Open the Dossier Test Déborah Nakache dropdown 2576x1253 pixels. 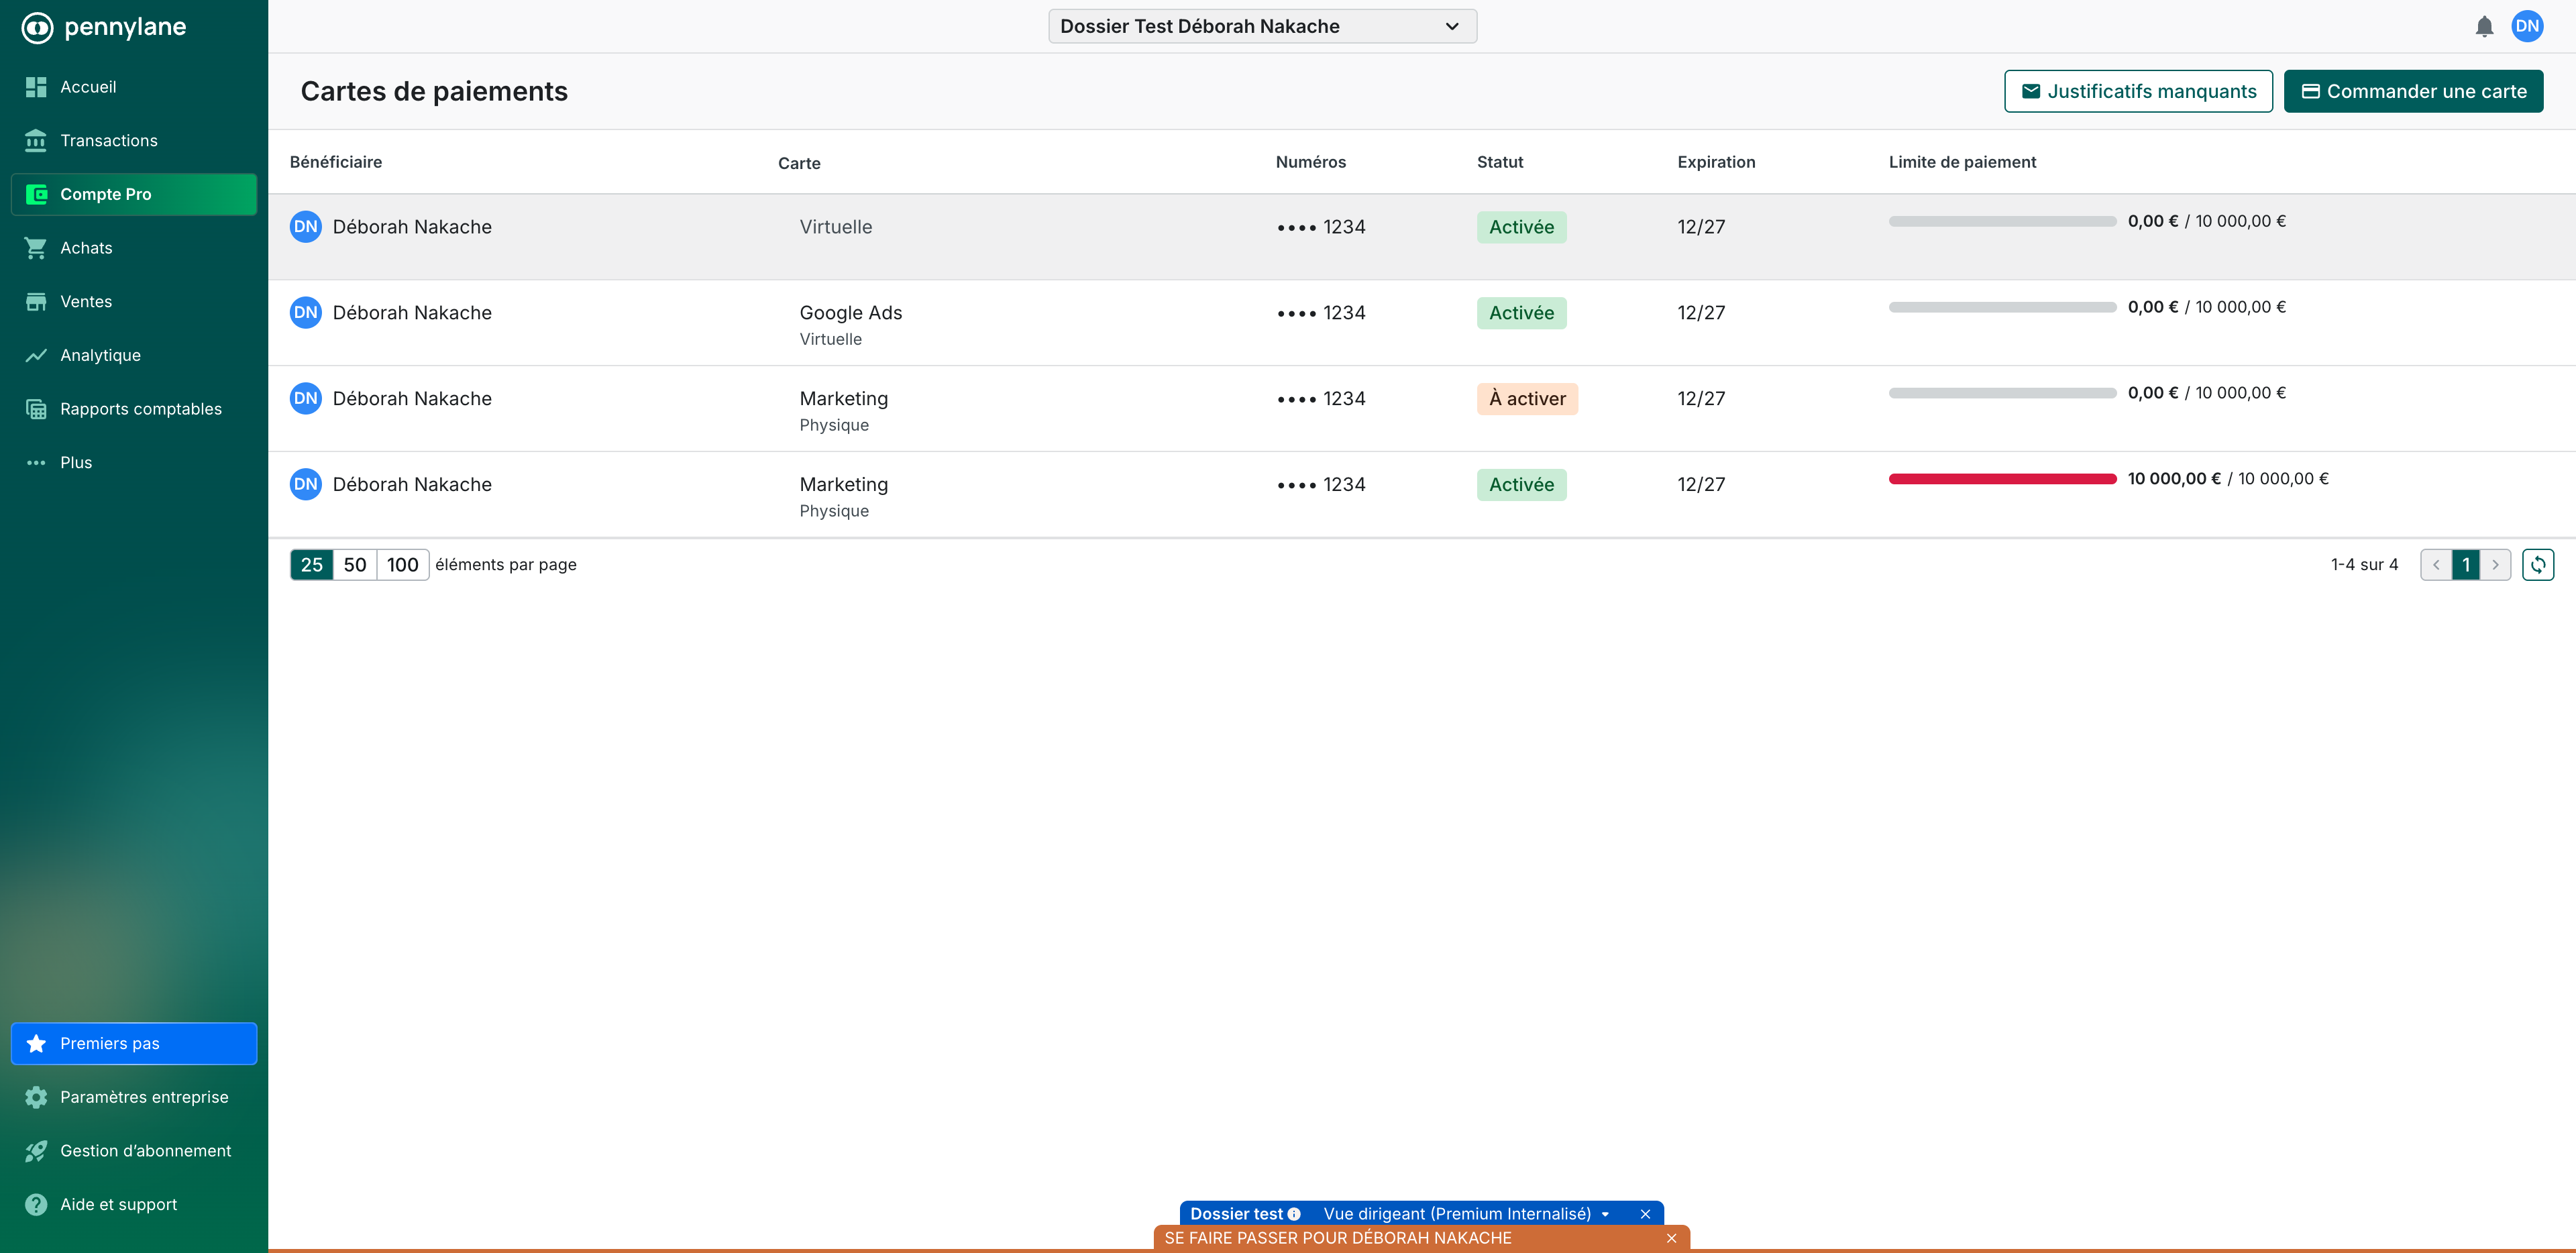(x=1262, y=26)
